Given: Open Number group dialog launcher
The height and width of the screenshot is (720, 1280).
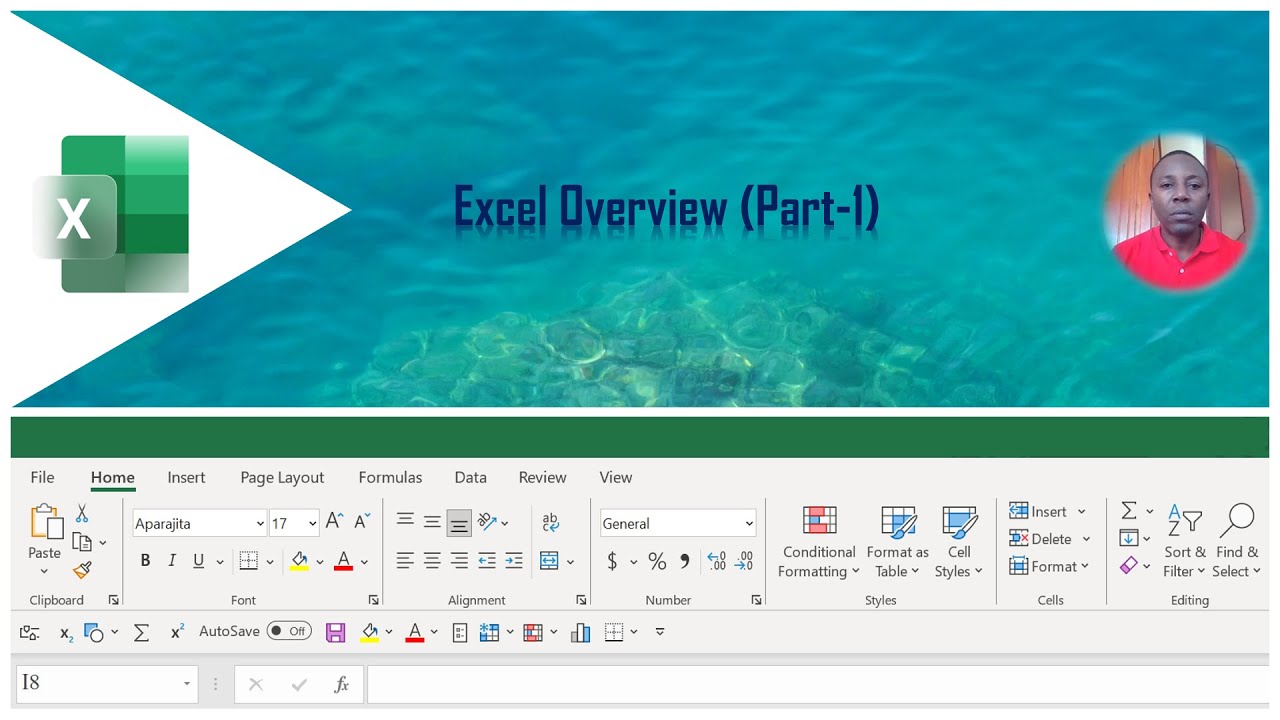Looking at the screenshot, I should (x=756, y=600).
